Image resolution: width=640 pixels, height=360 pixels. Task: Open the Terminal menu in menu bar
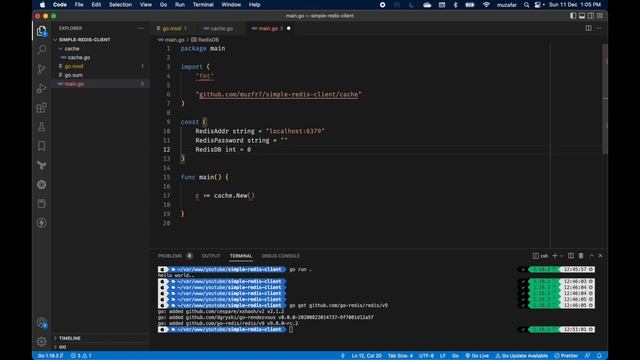[x=203, y=4]
